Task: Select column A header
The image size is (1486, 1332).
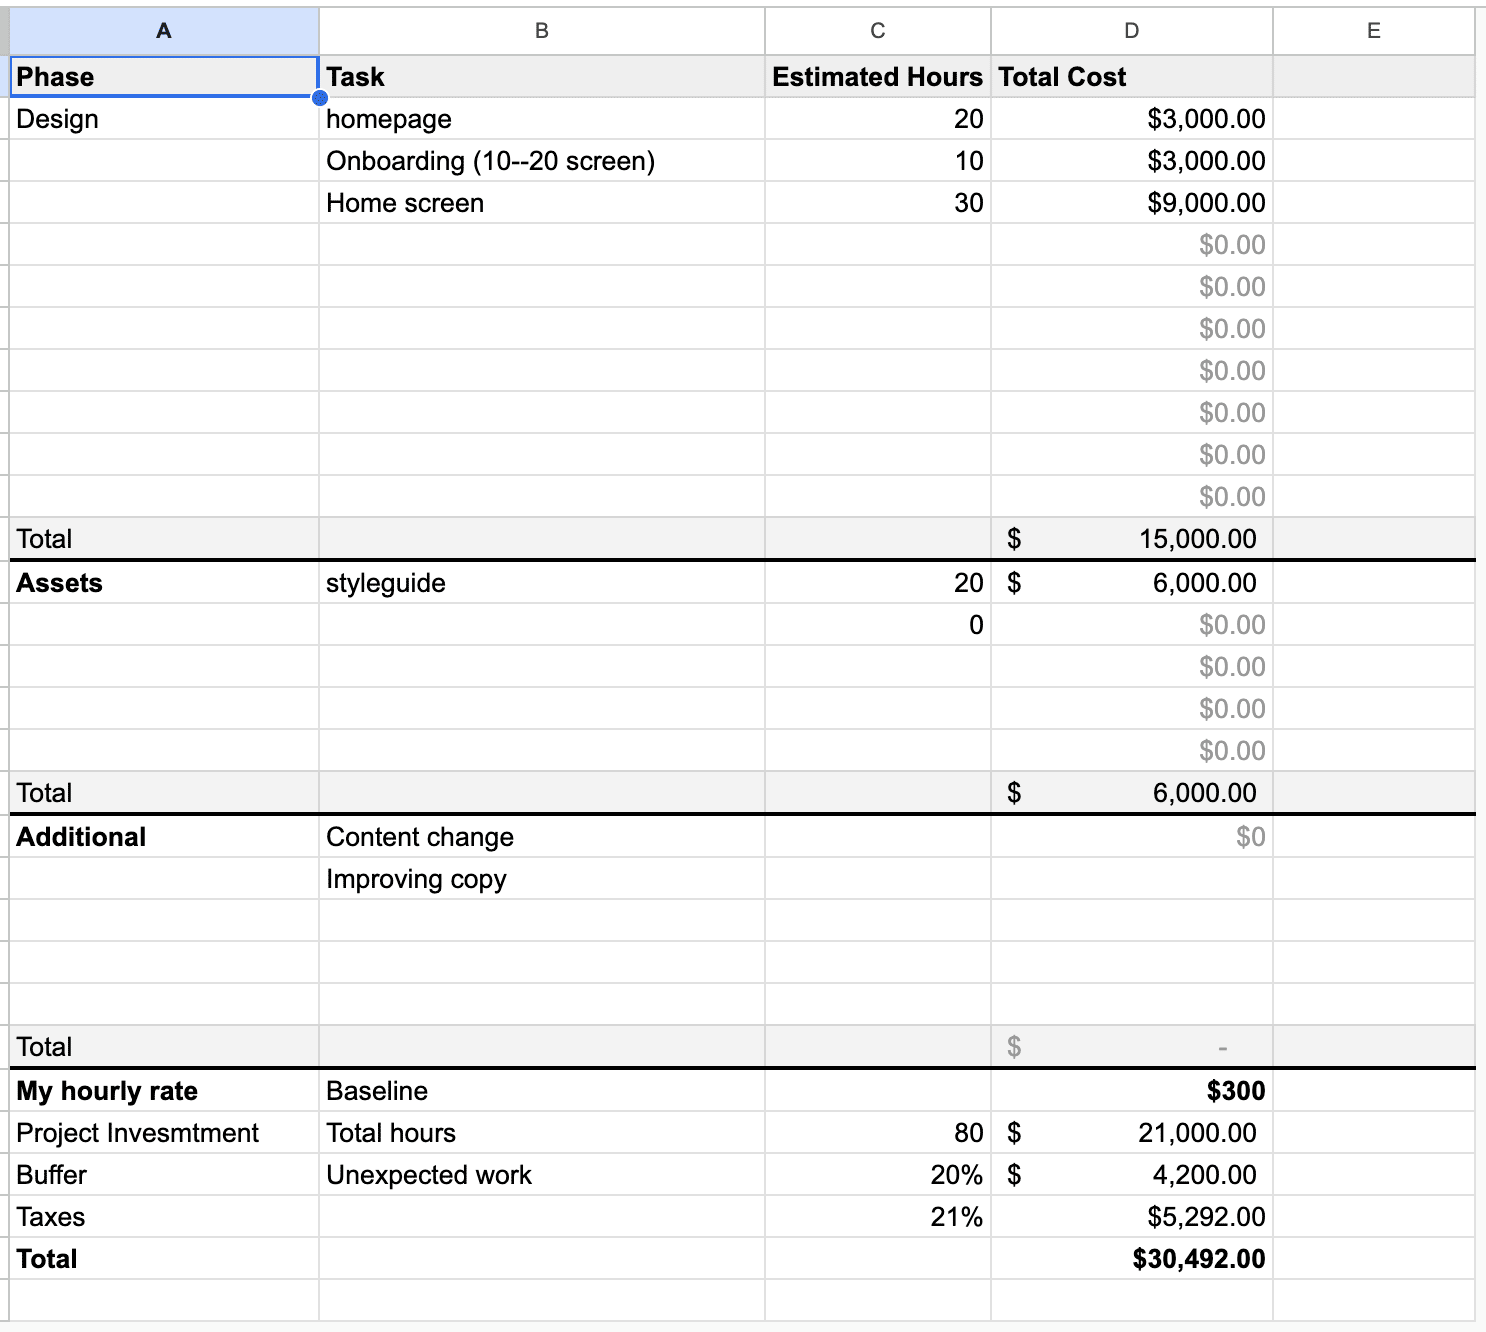Action: click(x=164, y=31)
